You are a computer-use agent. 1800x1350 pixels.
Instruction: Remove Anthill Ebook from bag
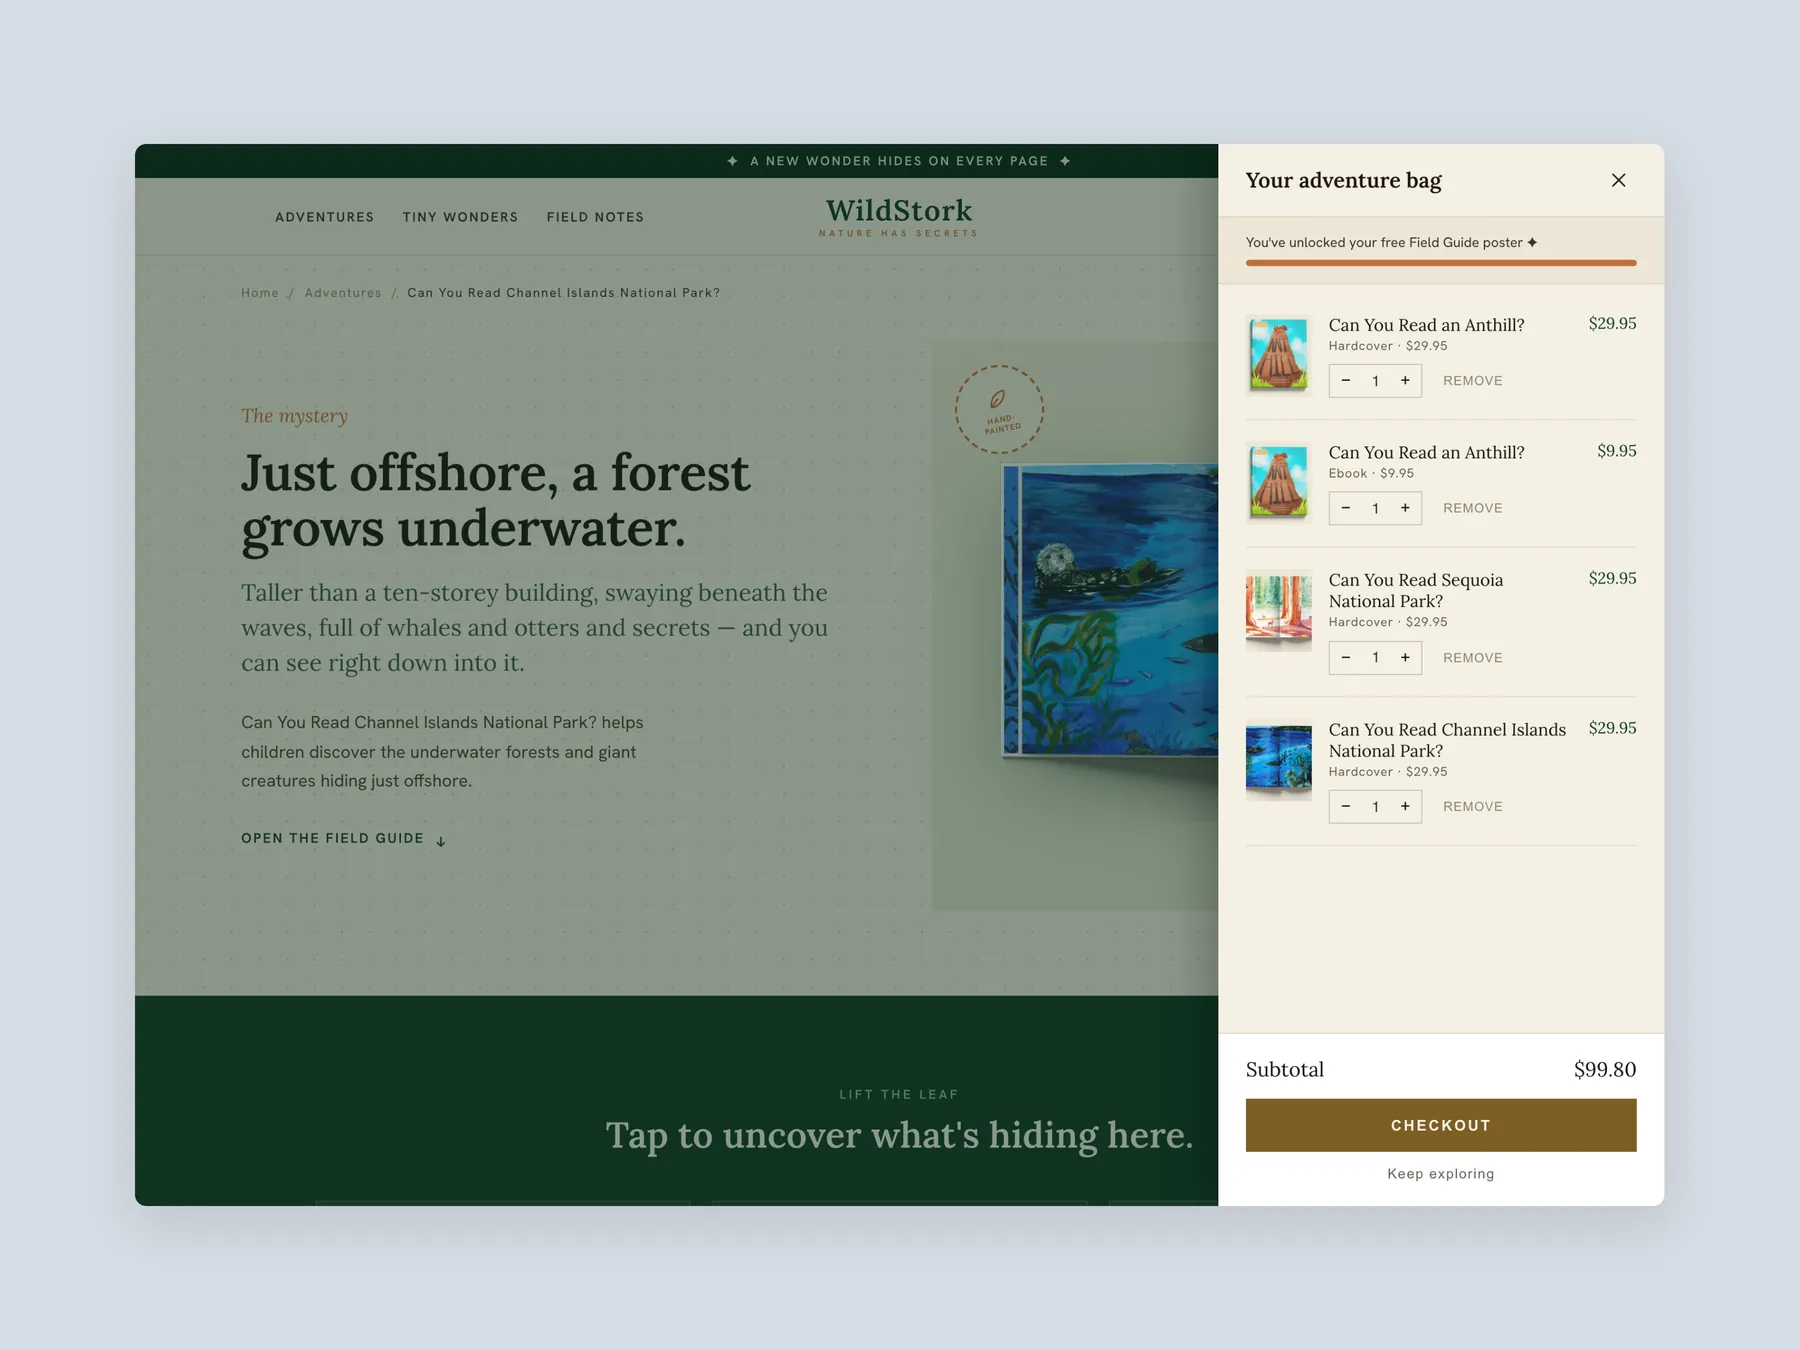click(x=1472, y=508)
